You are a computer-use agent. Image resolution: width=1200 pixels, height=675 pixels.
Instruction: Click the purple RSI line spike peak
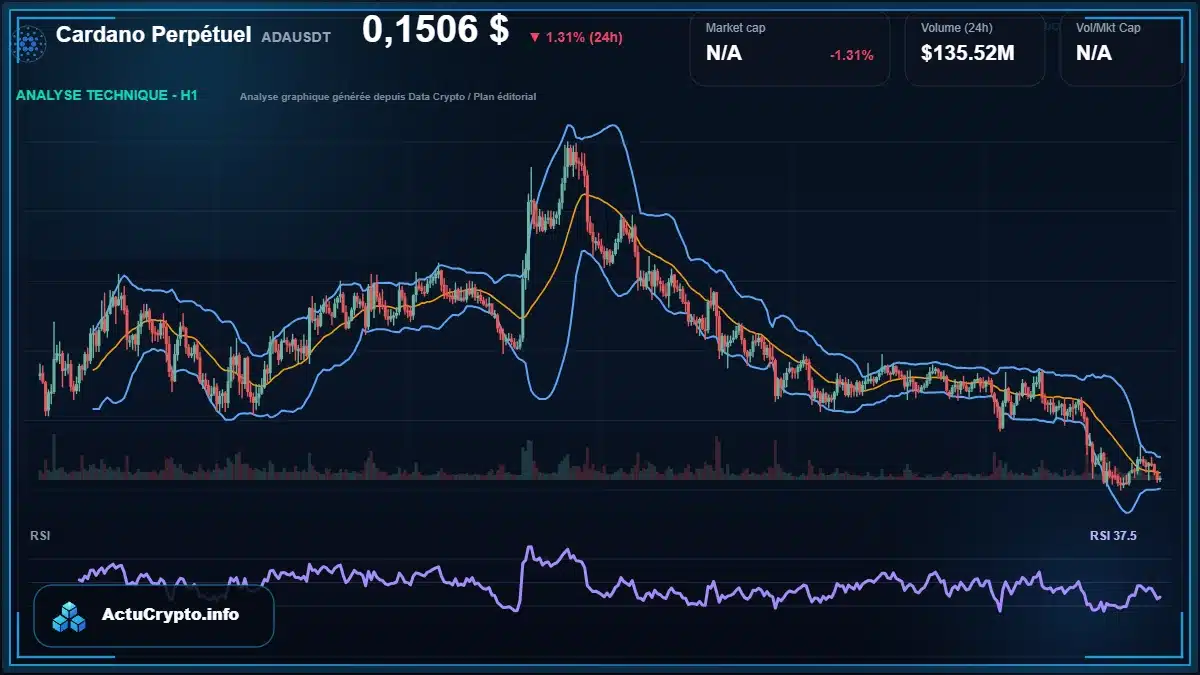[x=529, y=548]
